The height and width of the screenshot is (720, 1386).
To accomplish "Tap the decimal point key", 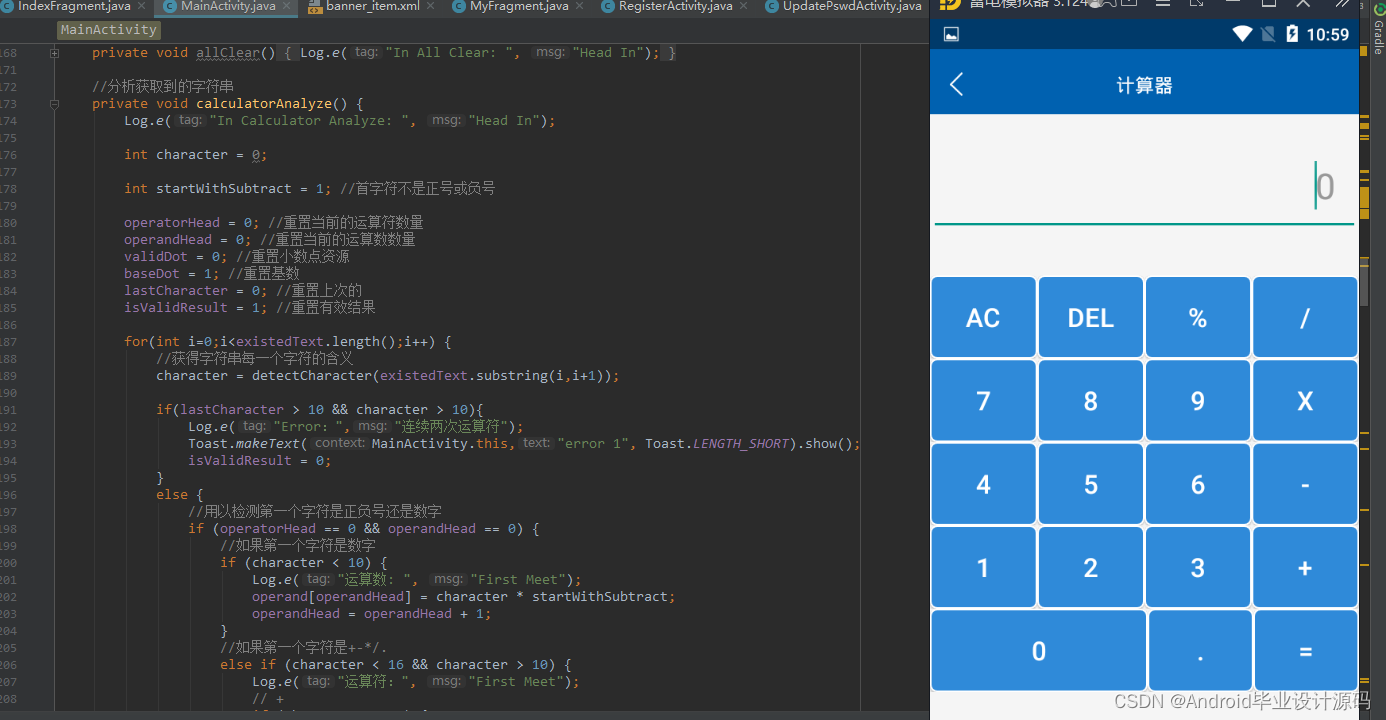I will click(x=1200, y=651).
